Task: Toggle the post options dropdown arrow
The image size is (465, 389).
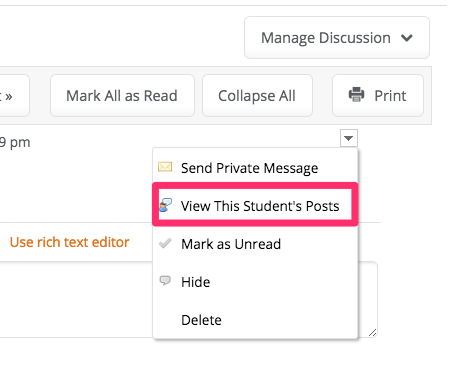Action: (x=349, y=138)
